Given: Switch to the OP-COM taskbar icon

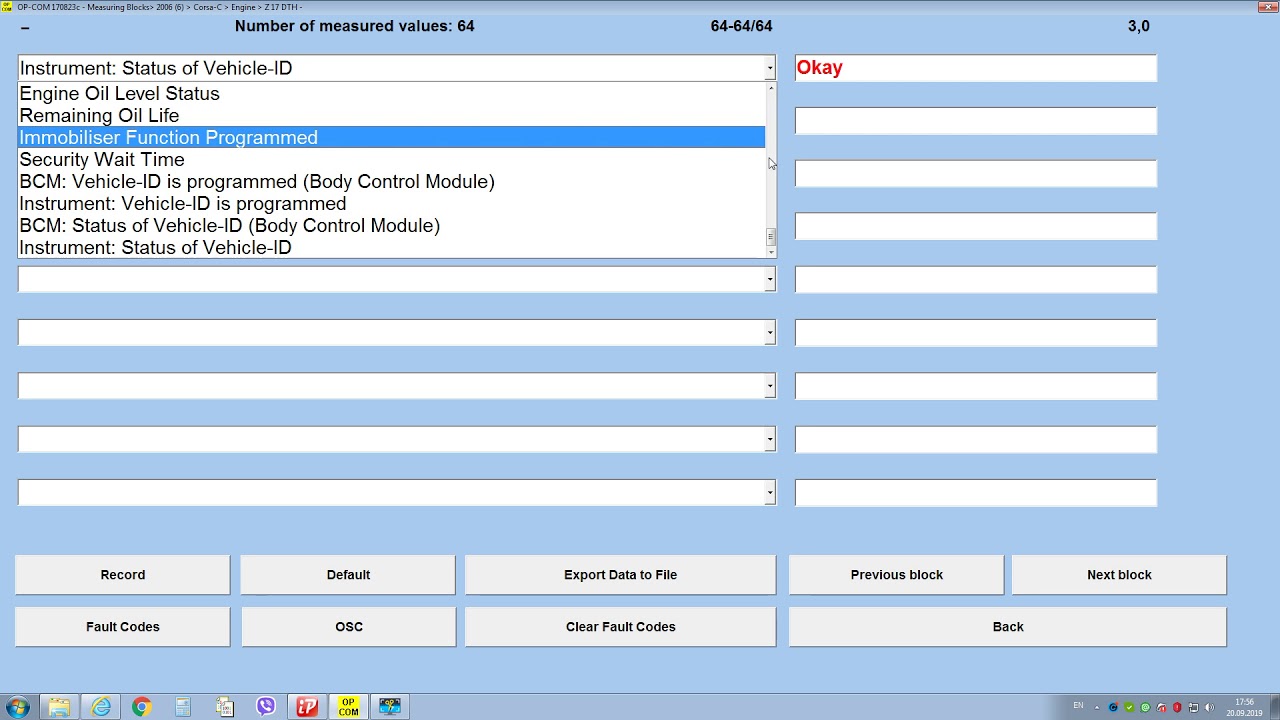Looking at the screenshot, I should coord(348,707).
